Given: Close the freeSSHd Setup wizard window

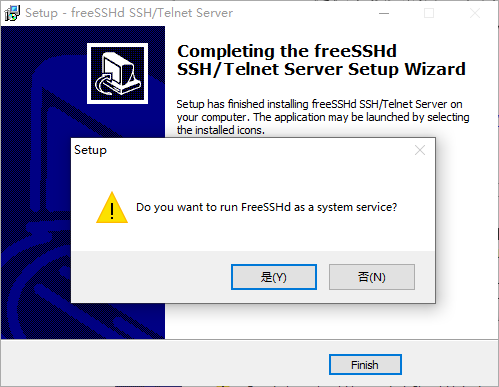Looking at the screenshot, I should pos(475,13).
